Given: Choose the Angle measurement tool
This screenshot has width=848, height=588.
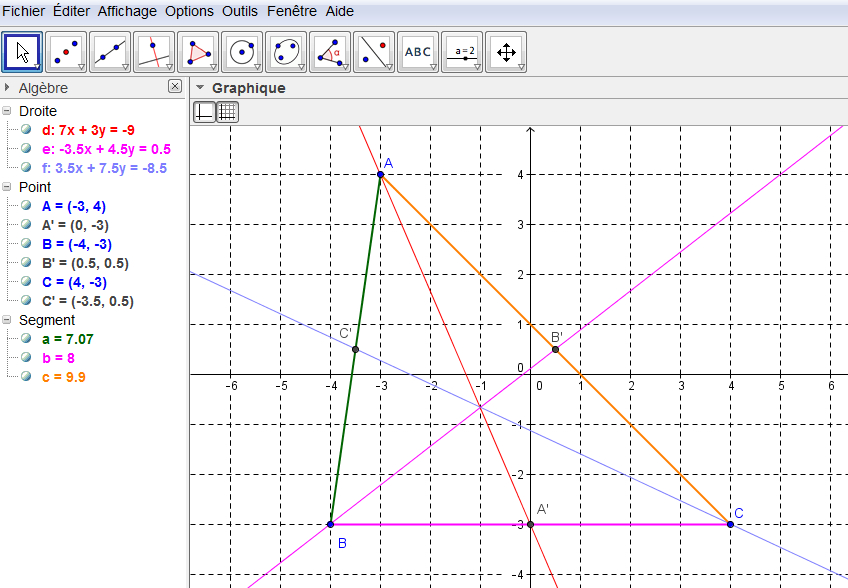Looking at the screenshot, I should (x=330, y=52).
